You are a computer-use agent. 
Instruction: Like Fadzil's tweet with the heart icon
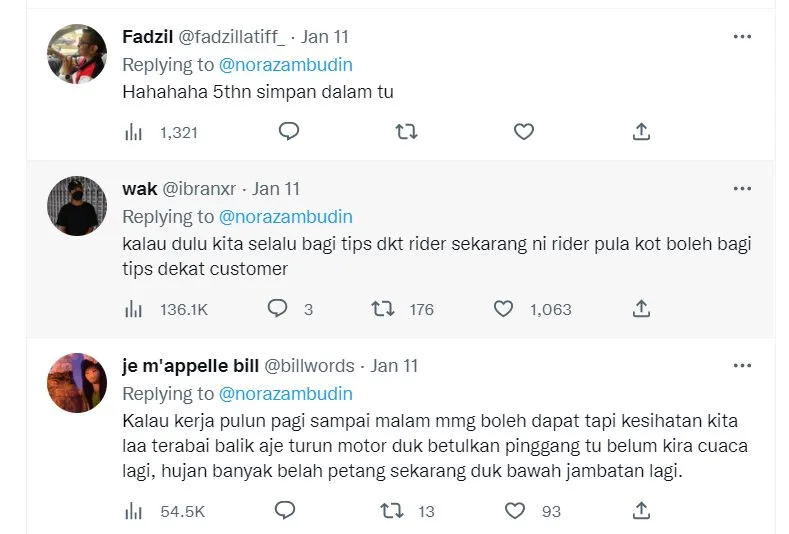click(523, 132)
